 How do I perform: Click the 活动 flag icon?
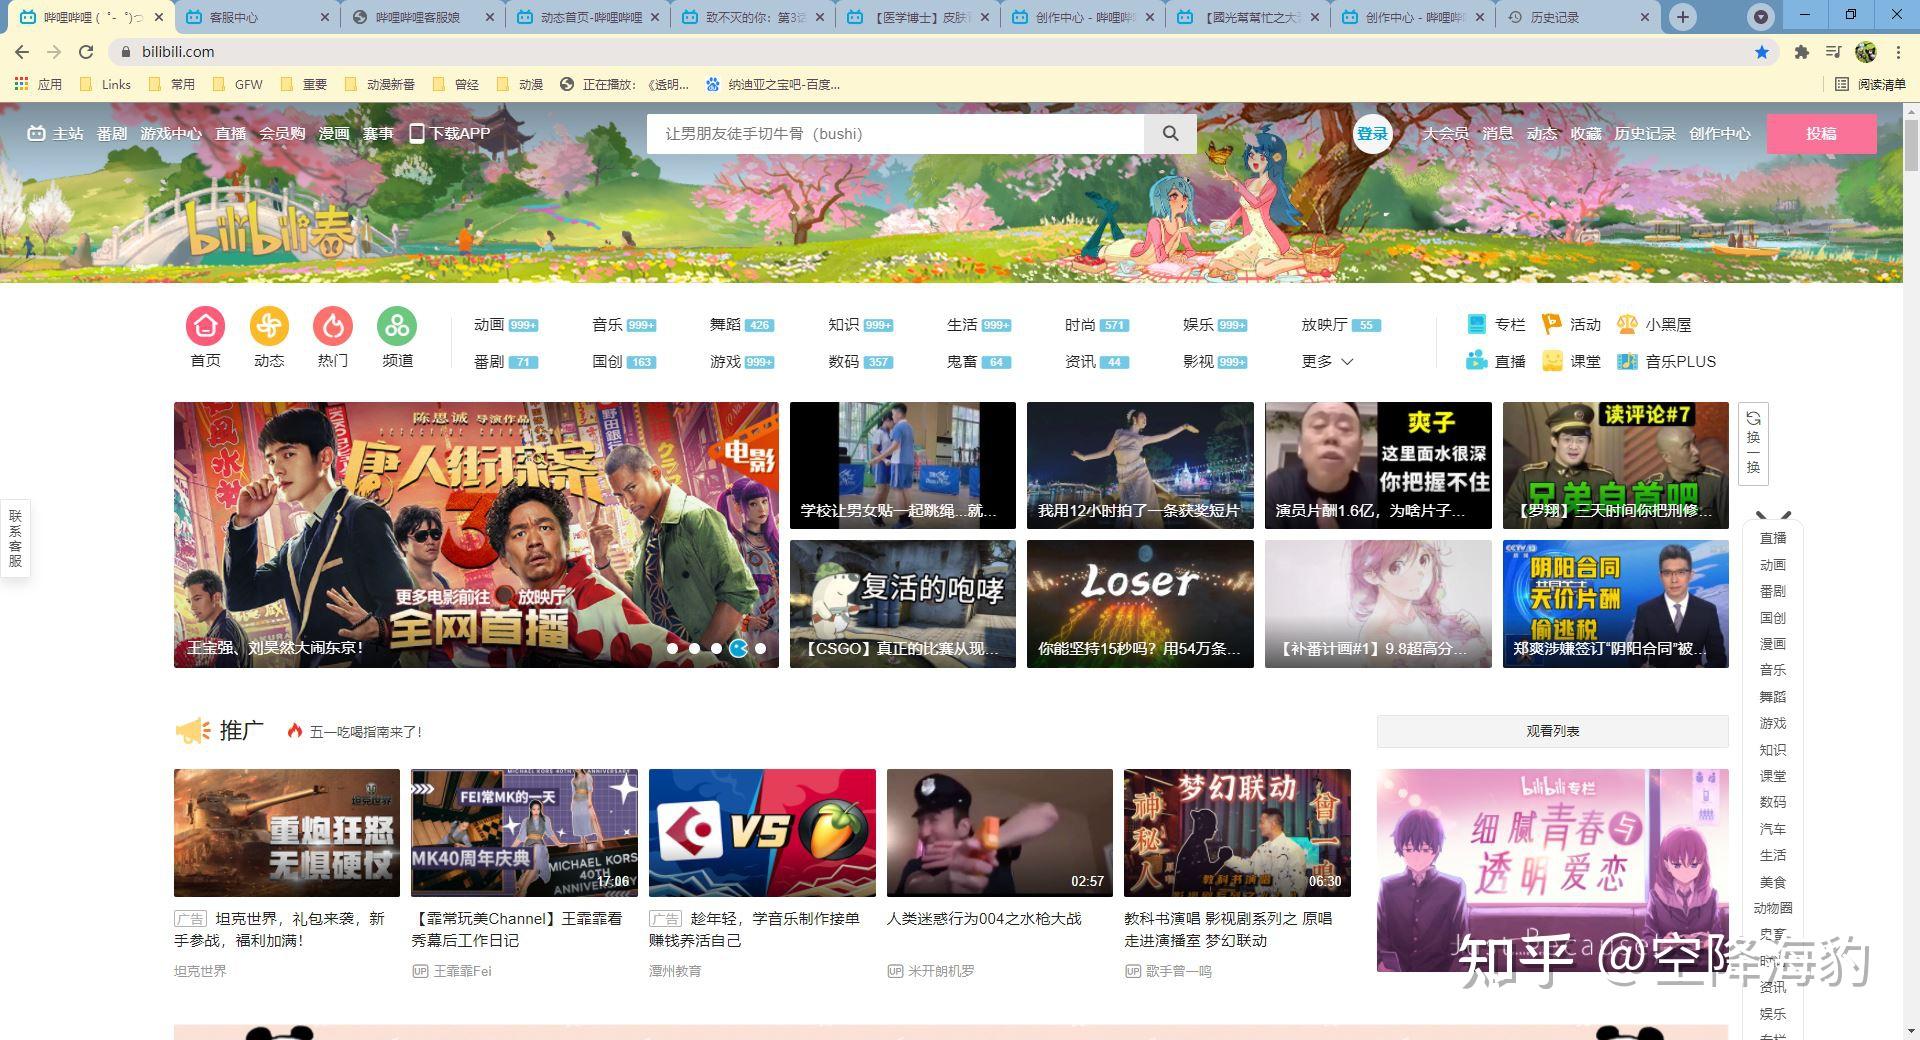[1552, 324]
